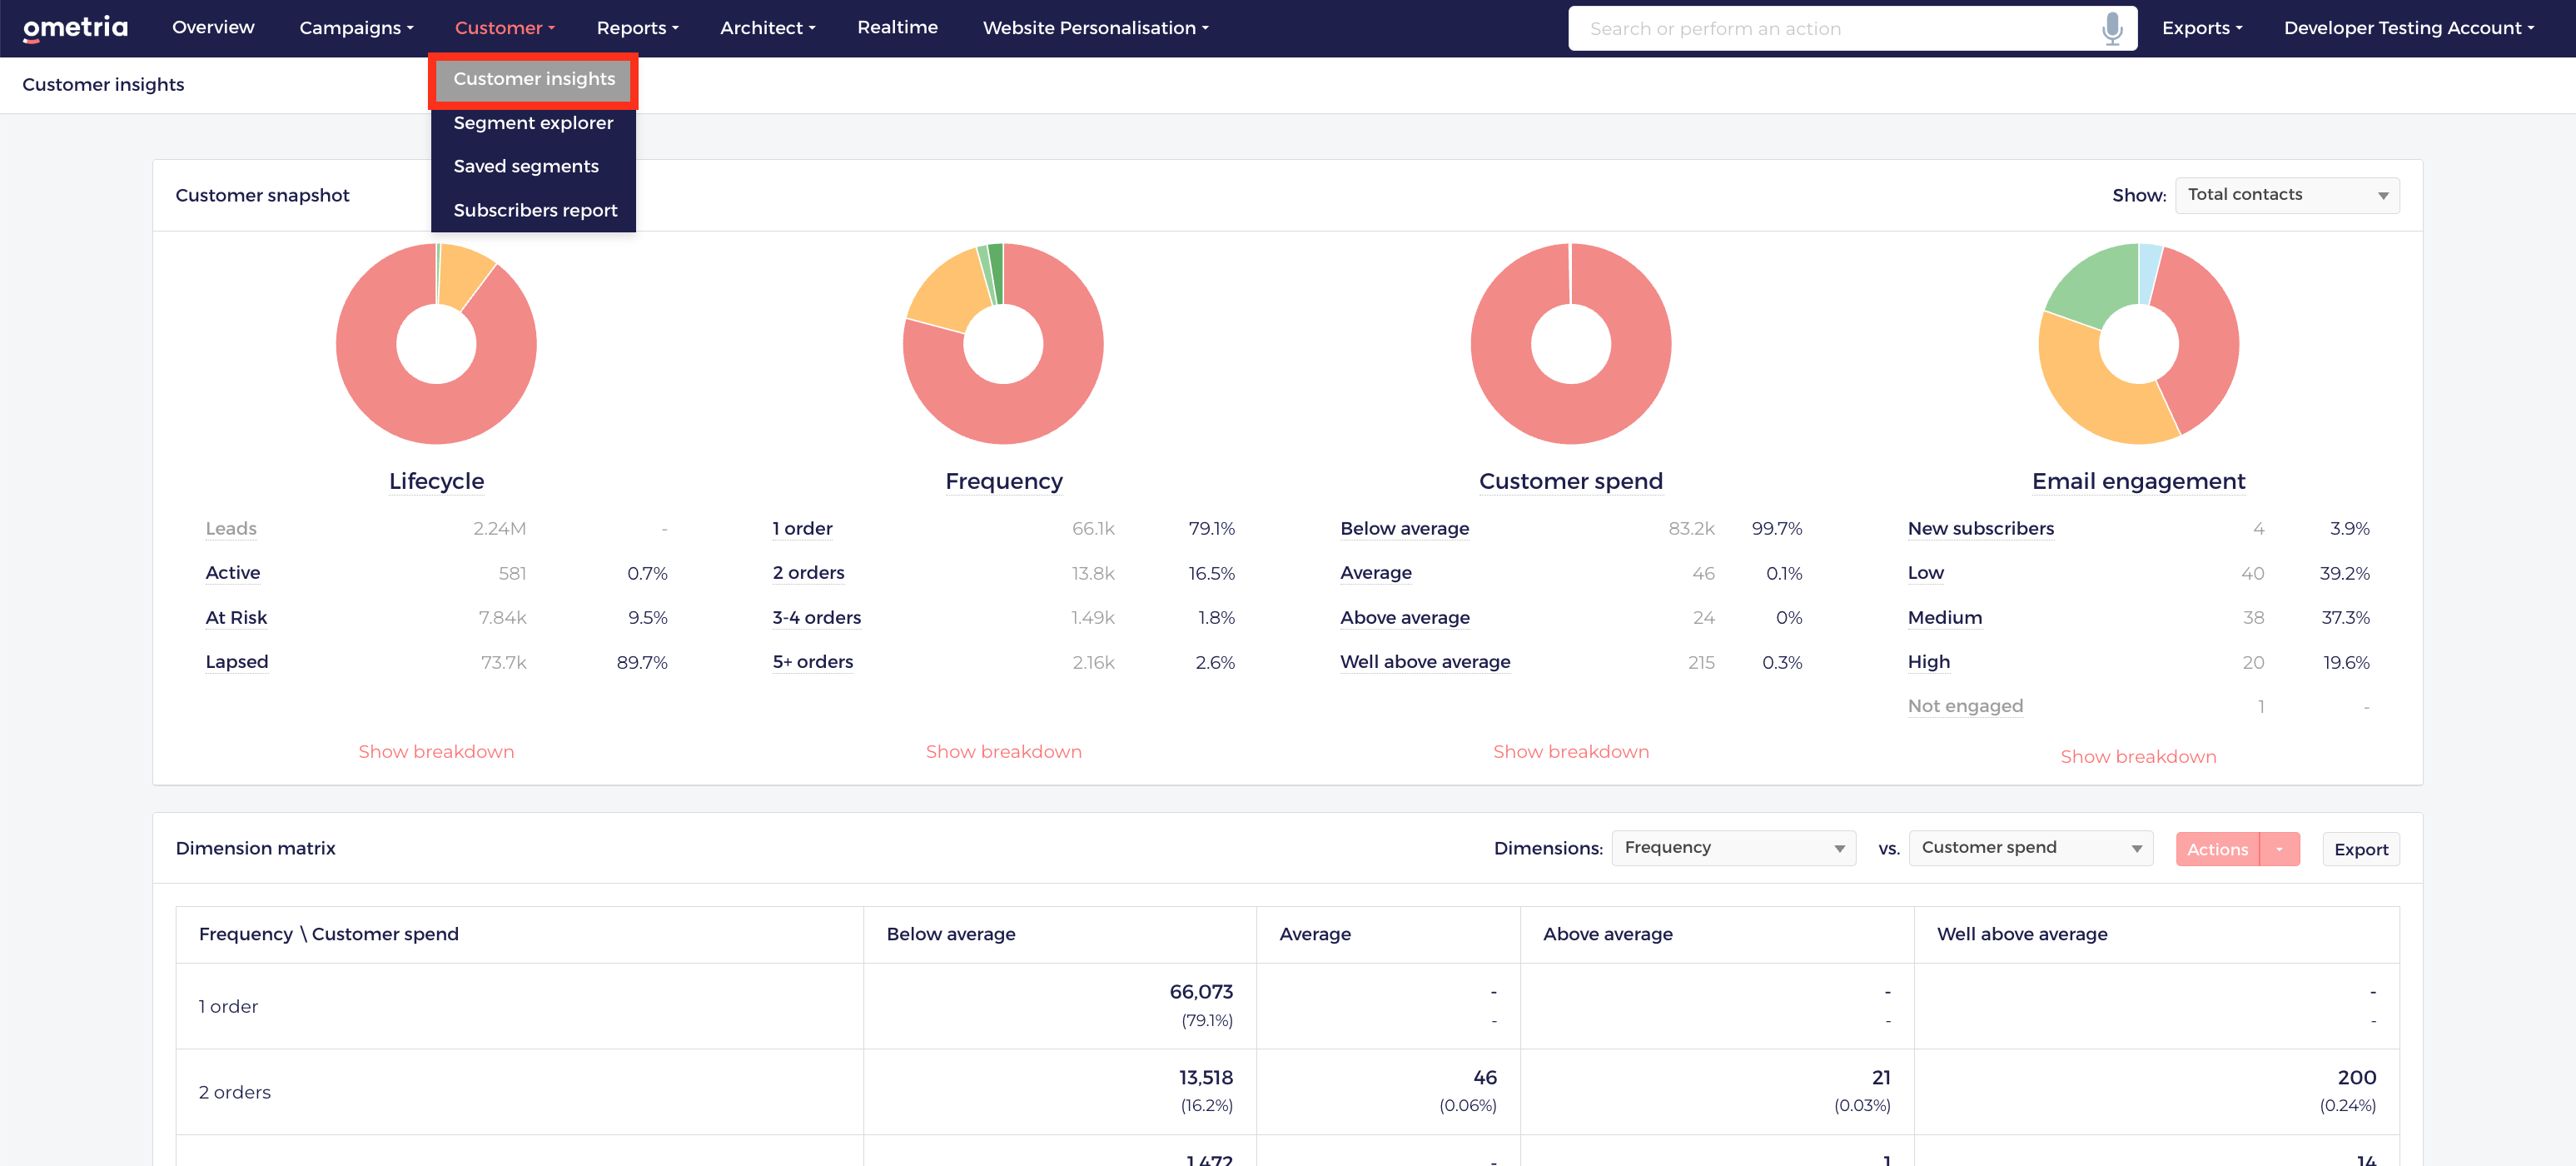Image resolution: width=2576 pixels, height=1166 pixels.
Task: Open the Overview page
Action: 213,28
